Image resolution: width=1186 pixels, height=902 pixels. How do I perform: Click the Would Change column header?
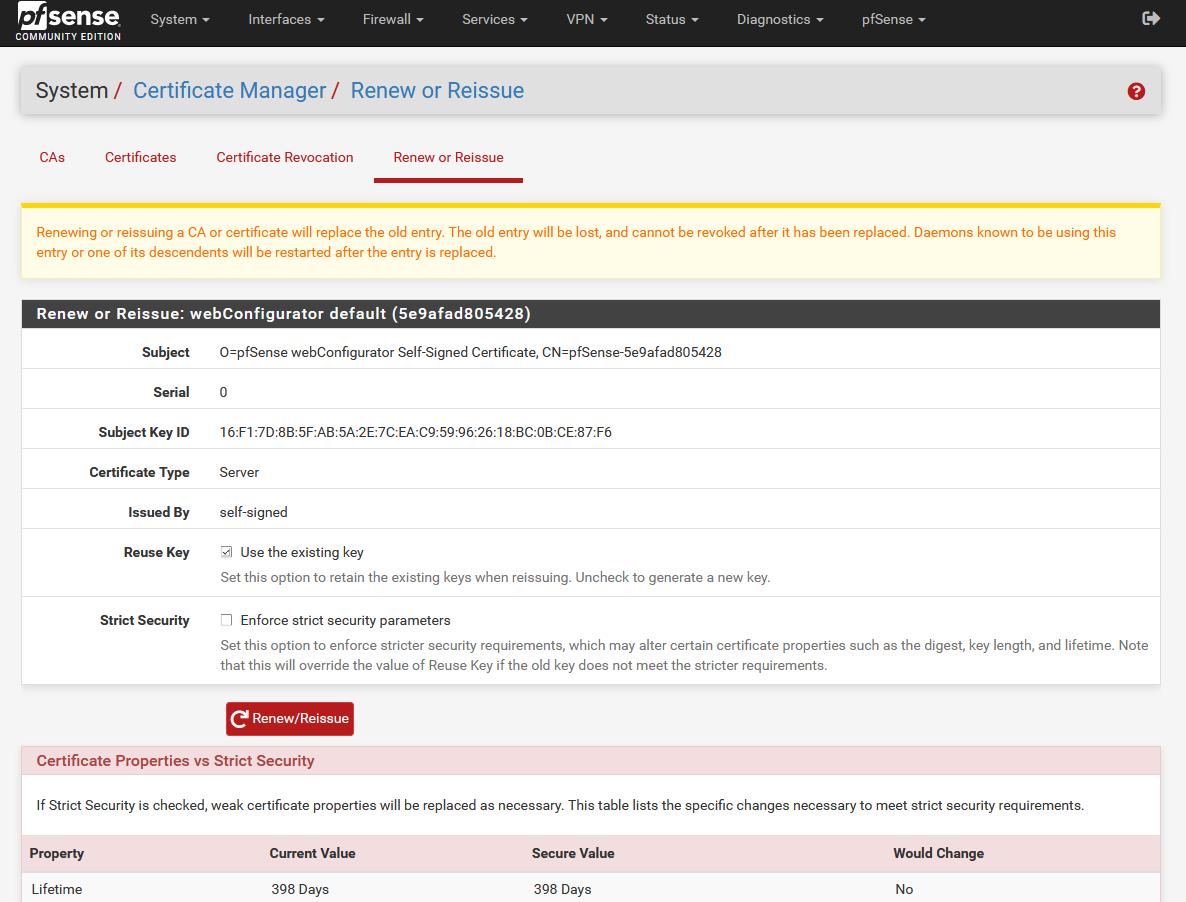tap(938, 853)
